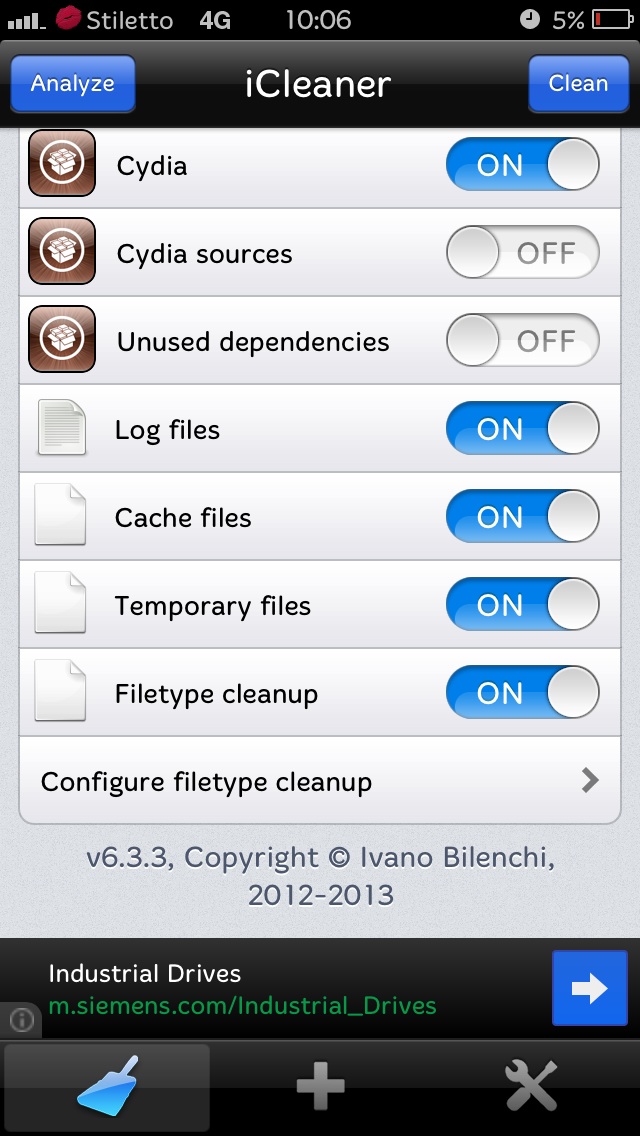Tap the Clean button
The image size is (640, 1136).
pyautogui.click(x=578, y=83)
